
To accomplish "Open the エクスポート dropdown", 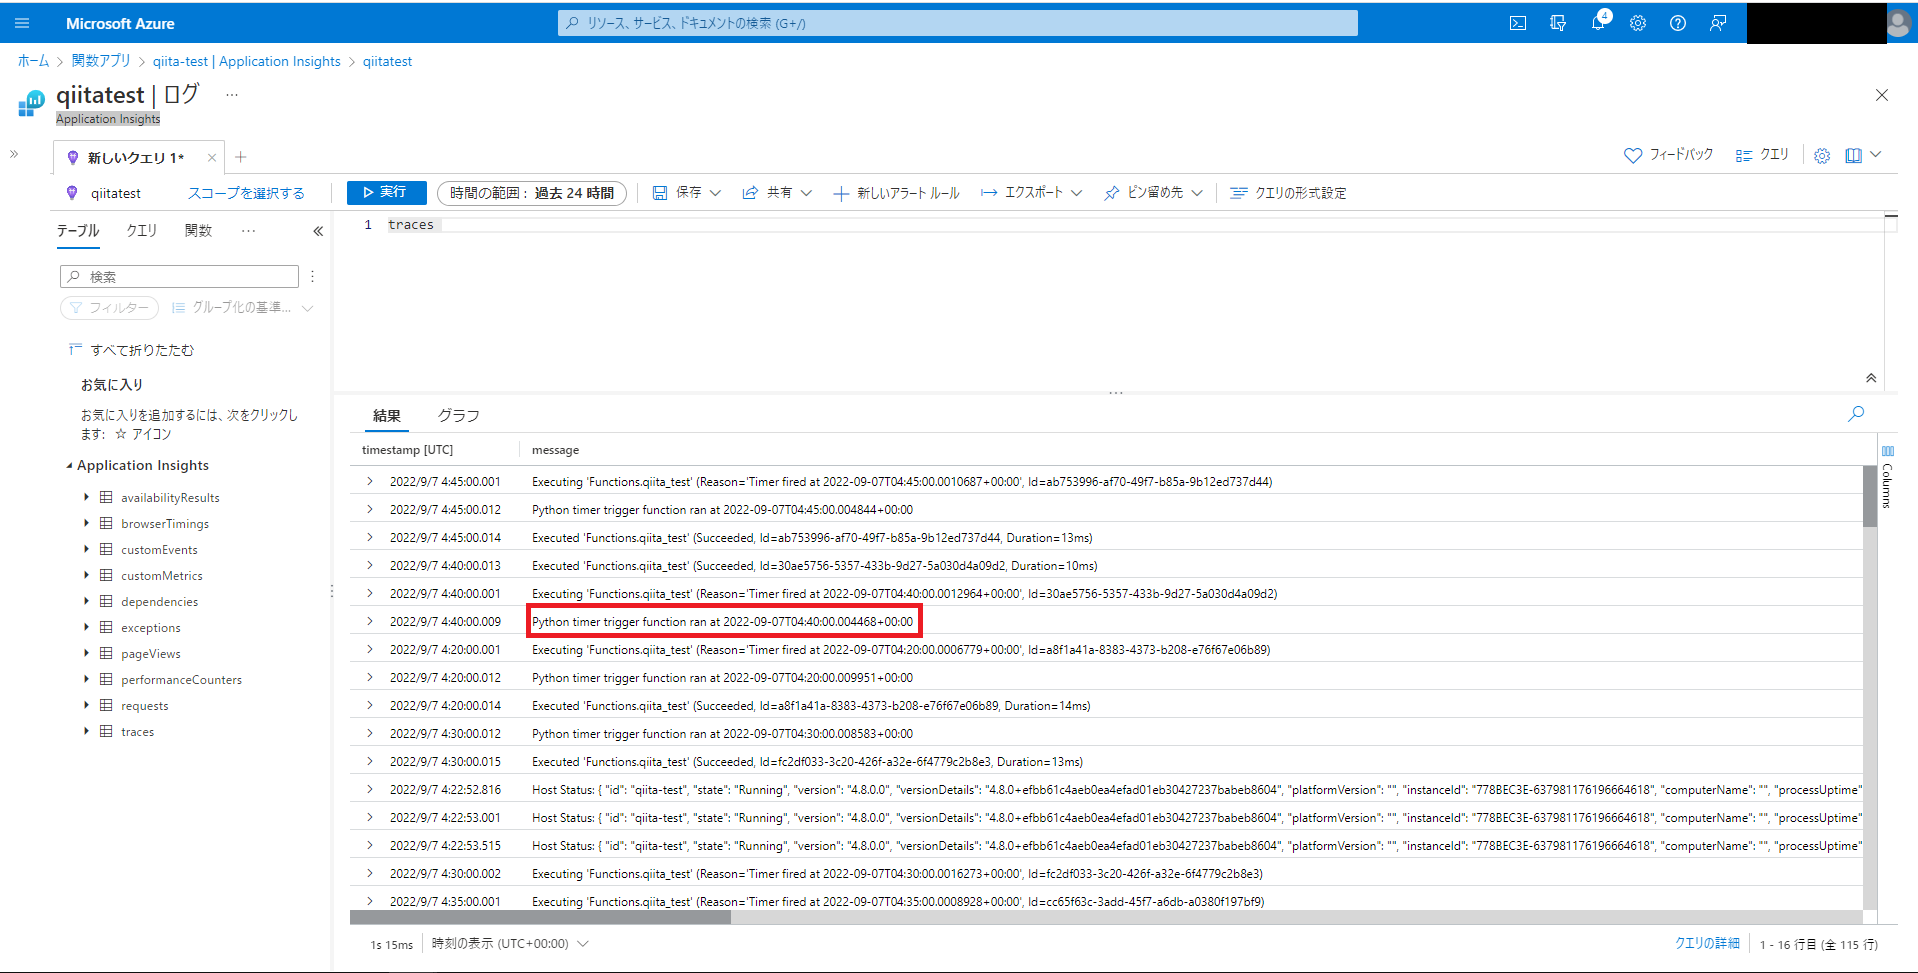I will click(x=1032, y=193).
